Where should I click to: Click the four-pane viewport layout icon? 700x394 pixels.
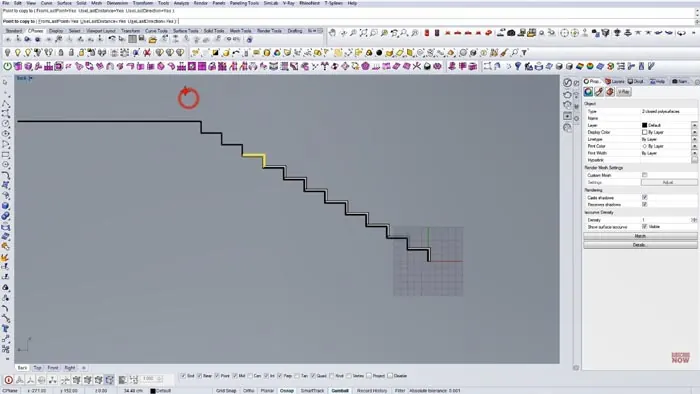tap(133, 39)
